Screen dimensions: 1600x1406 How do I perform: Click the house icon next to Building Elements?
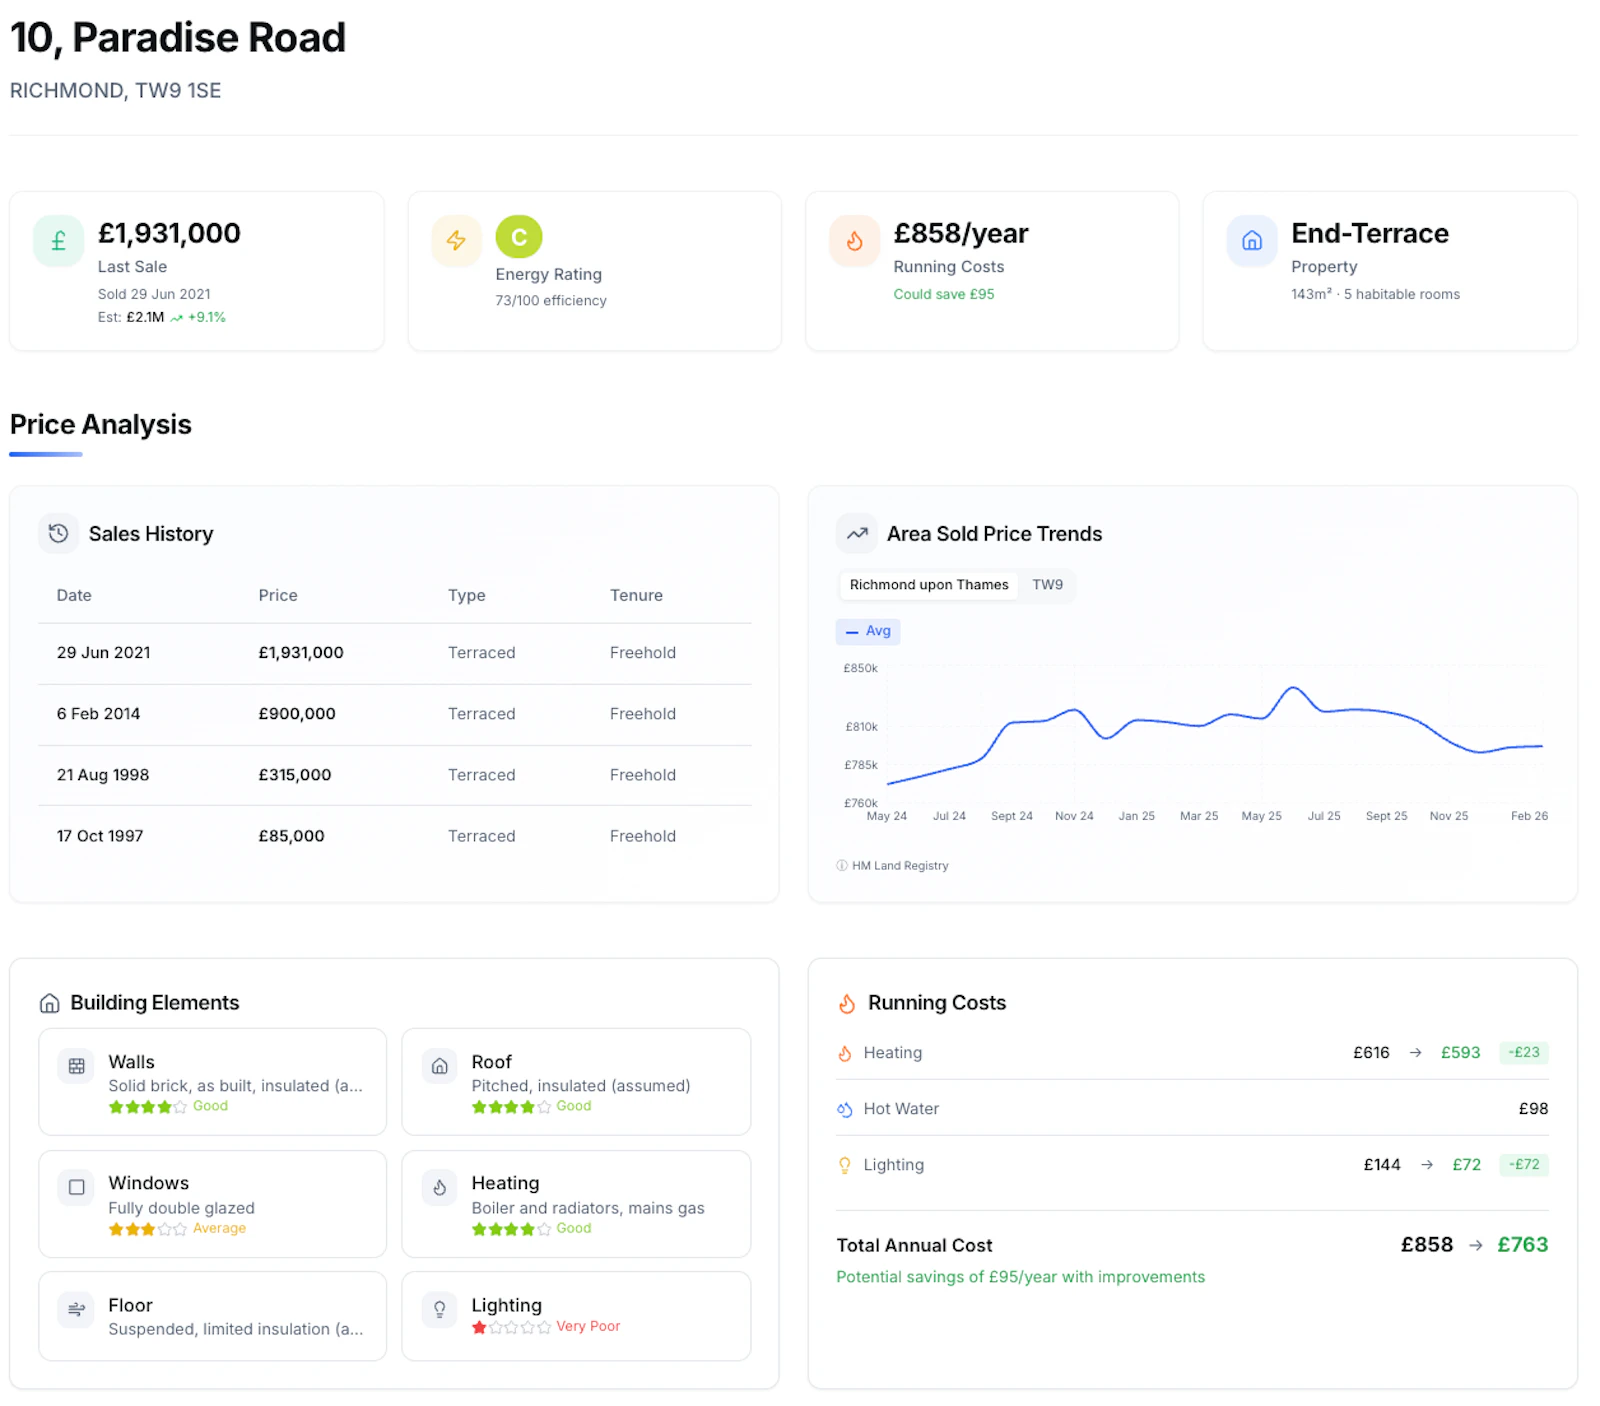[x=49, y=1003]
